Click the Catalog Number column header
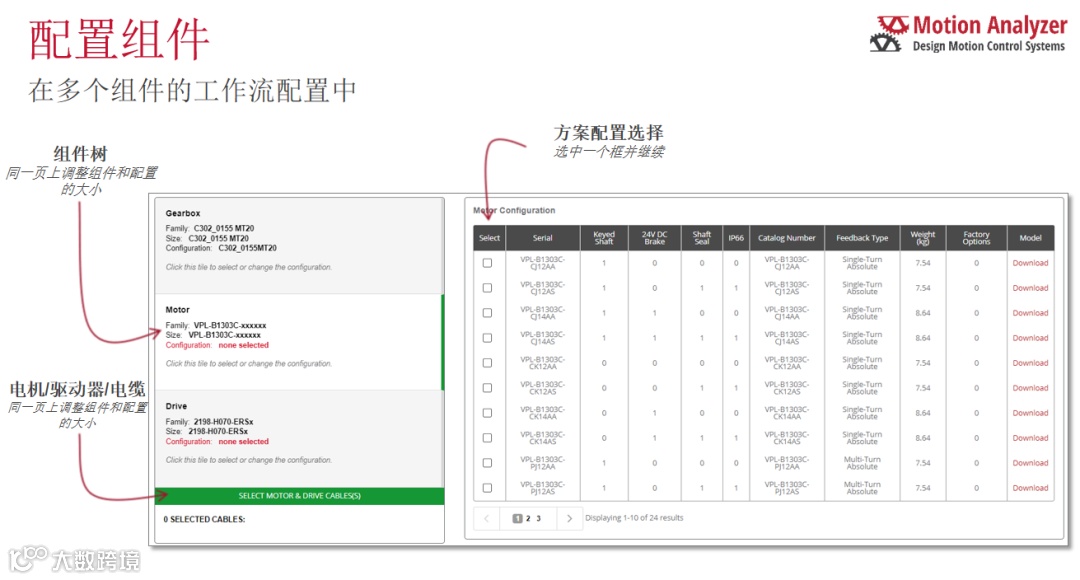The height and width of the screenshot is (580, 1080). (787, 238)
